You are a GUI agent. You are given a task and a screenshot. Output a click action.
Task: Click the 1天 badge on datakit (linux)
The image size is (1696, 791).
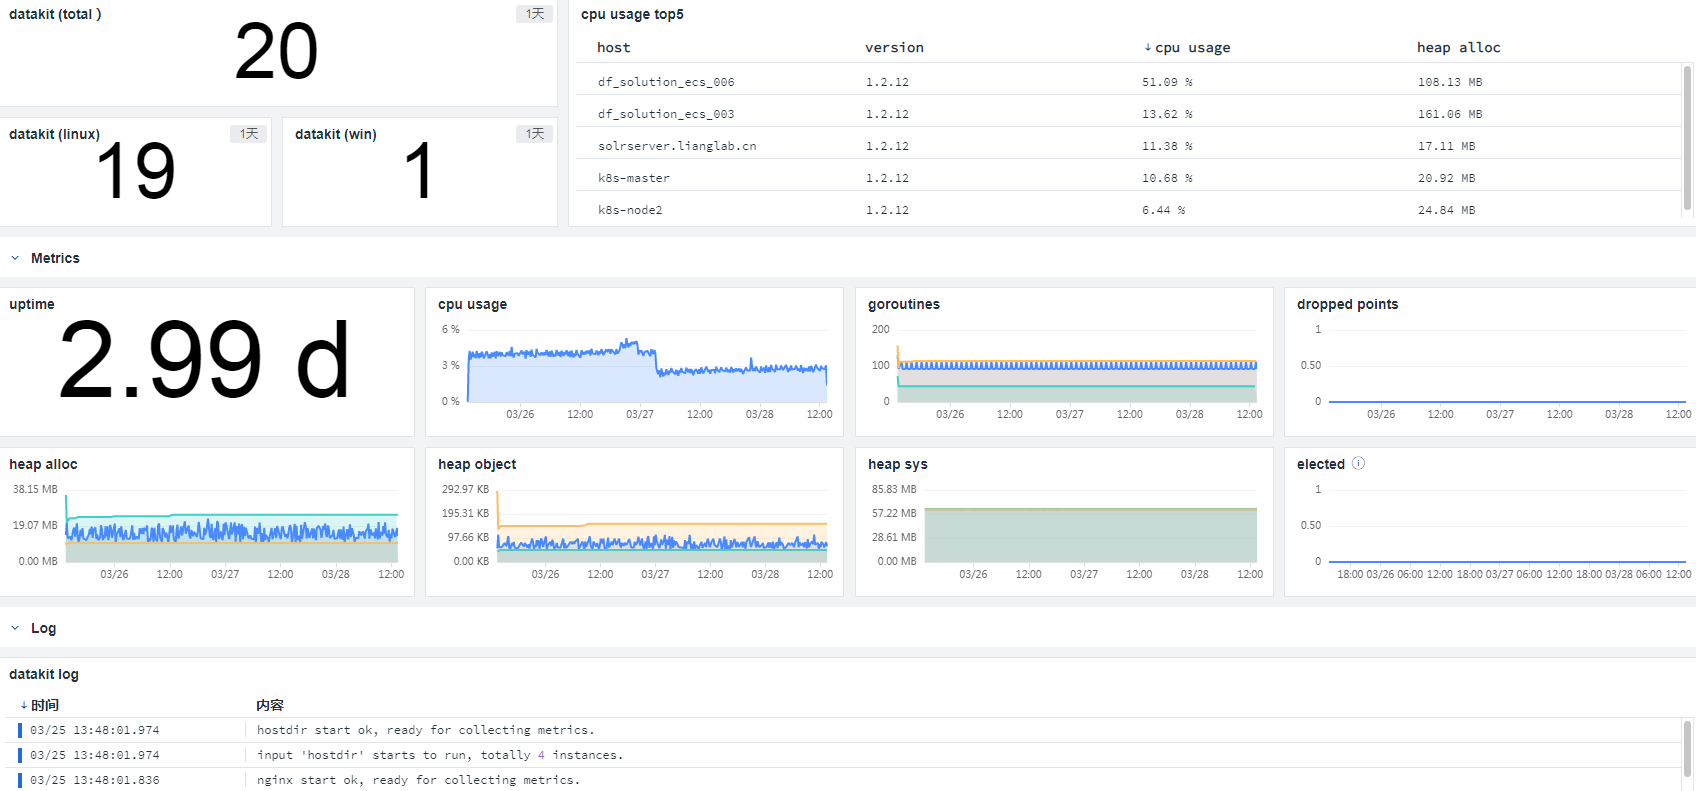249,134
